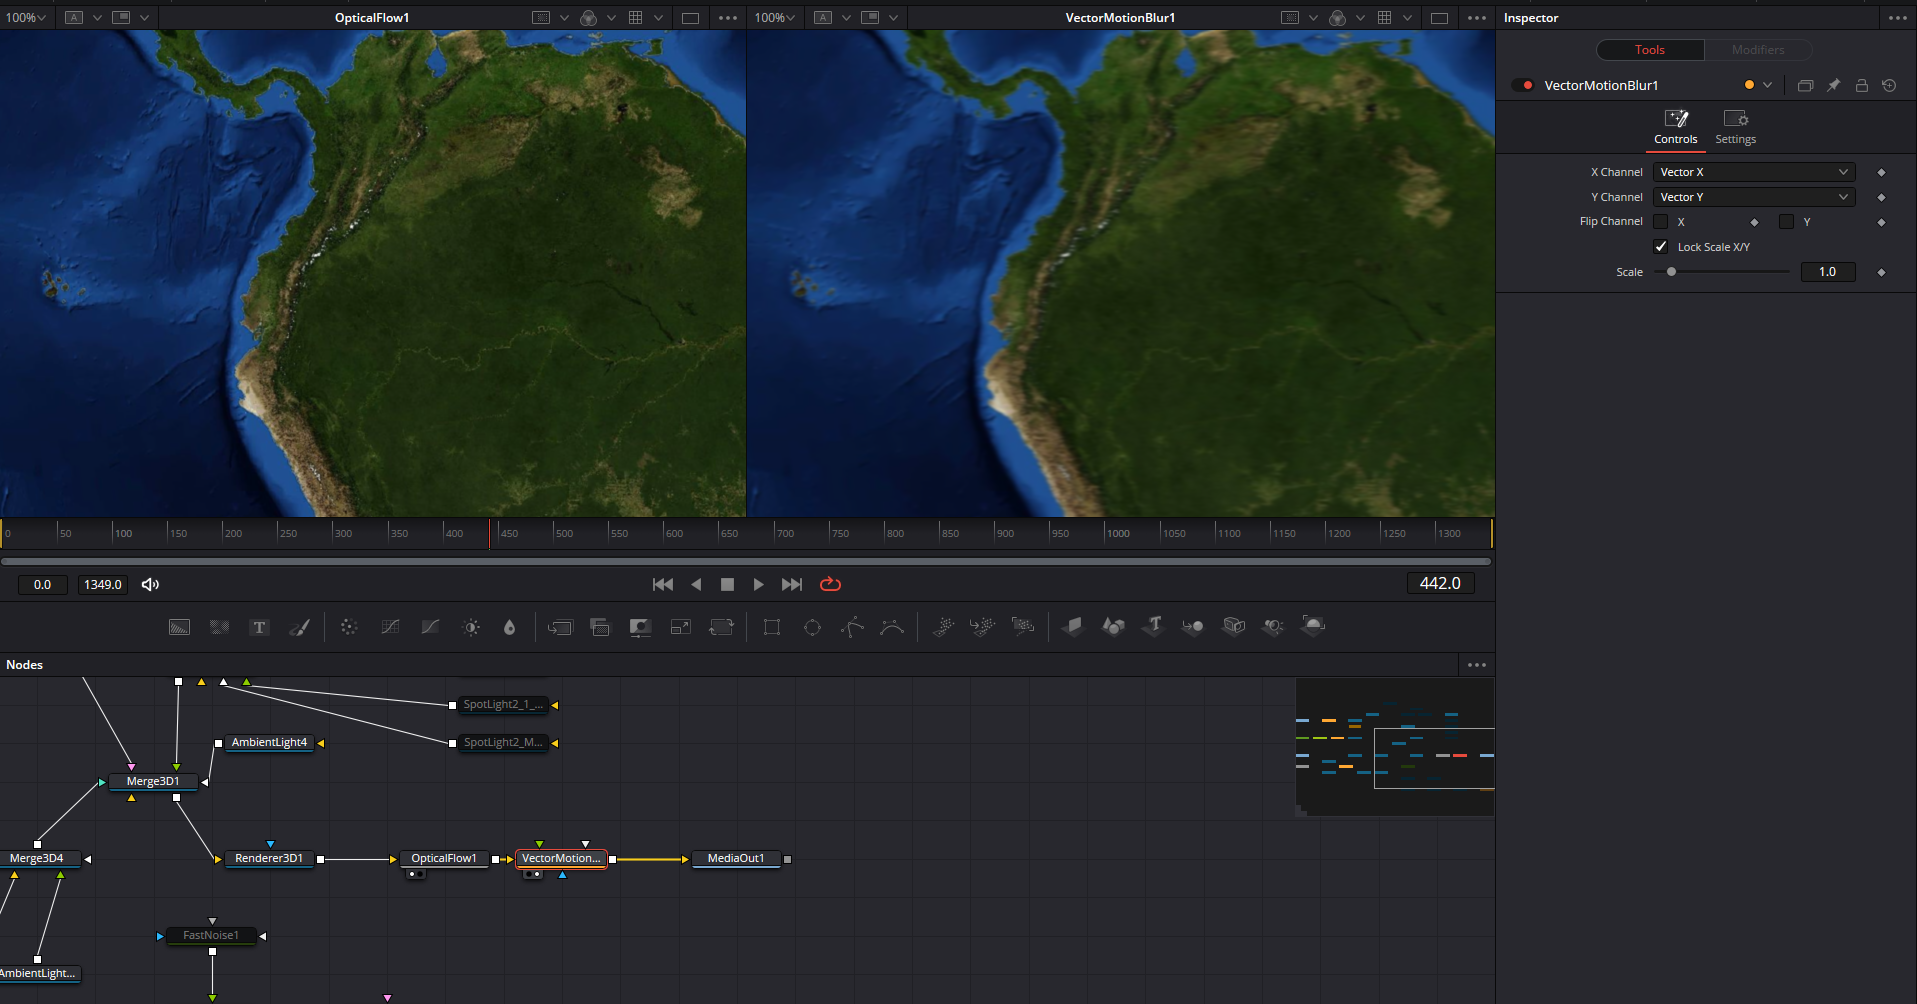The image size is (1917, 1004).
Task: Add a B-Spline mask from the toolbar
Action: click(892, 627)
